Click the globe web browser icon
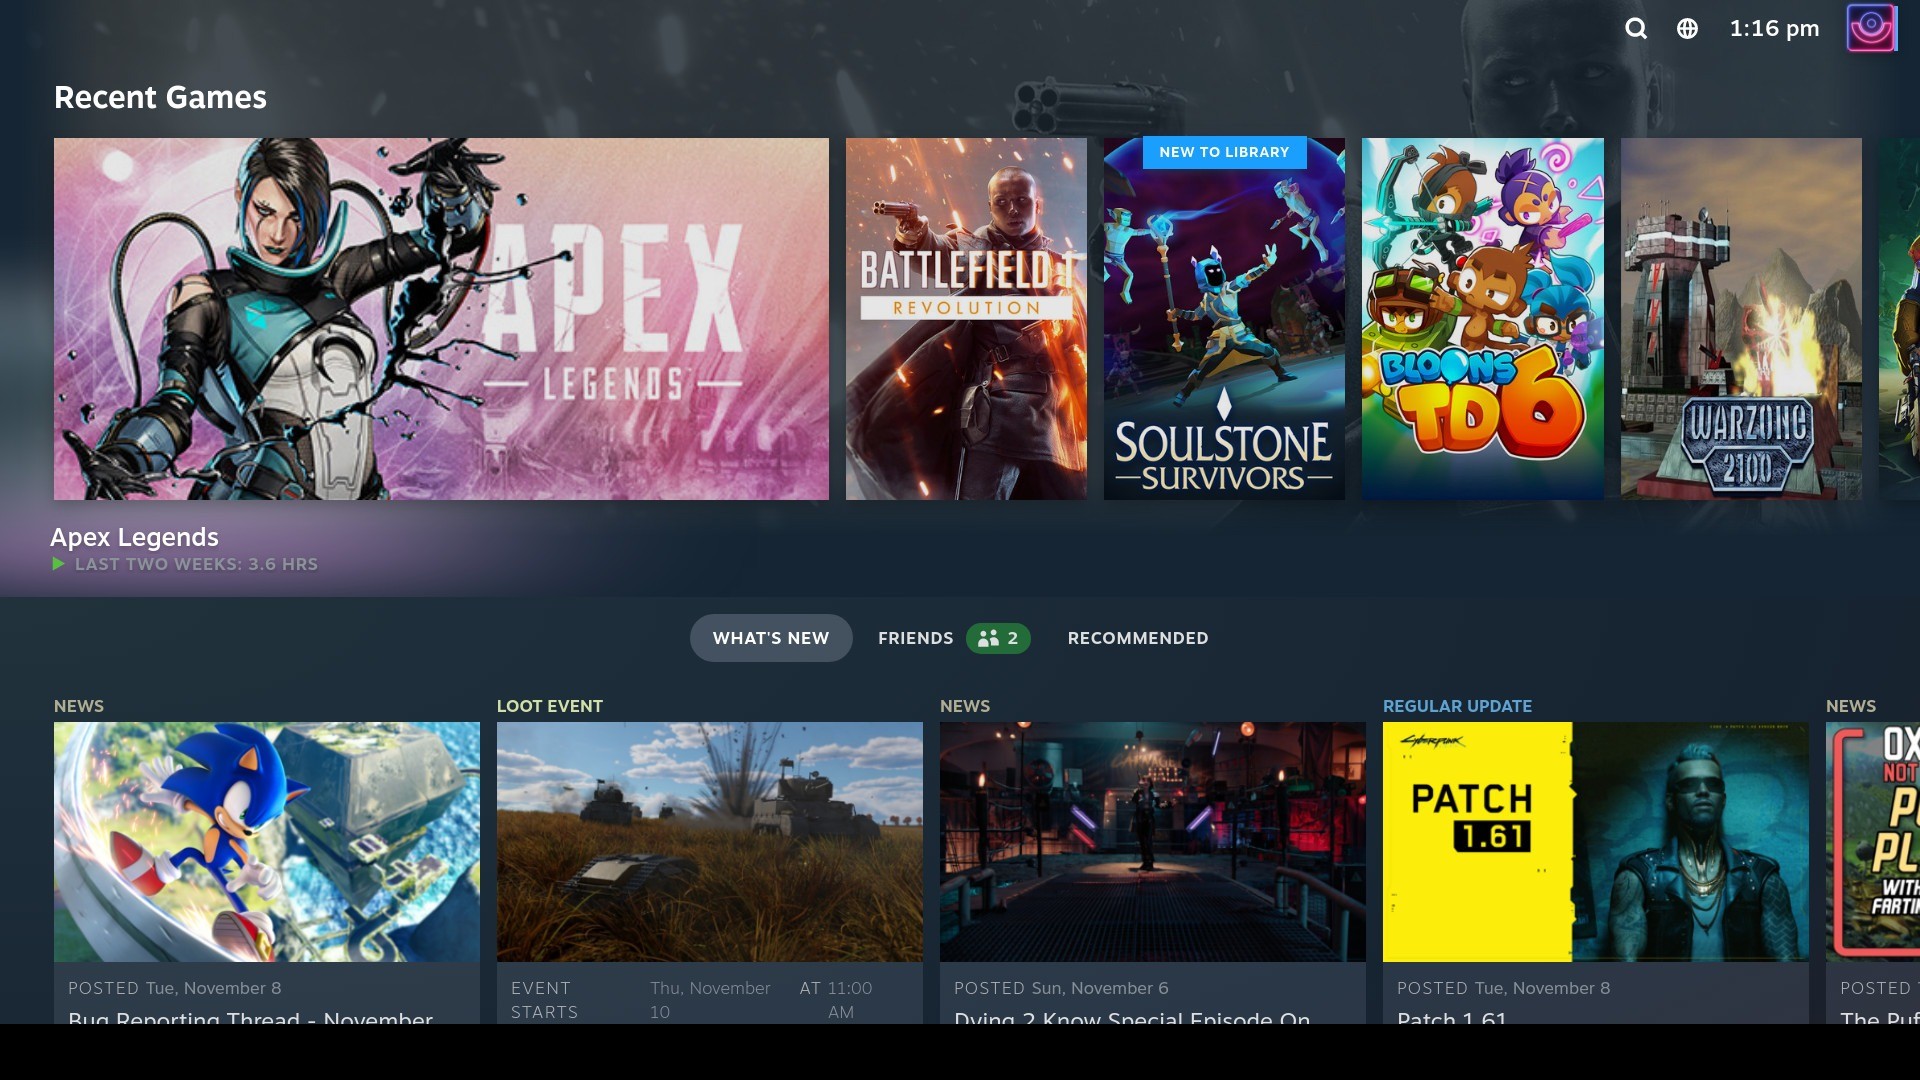 (x=1687, y=29)
